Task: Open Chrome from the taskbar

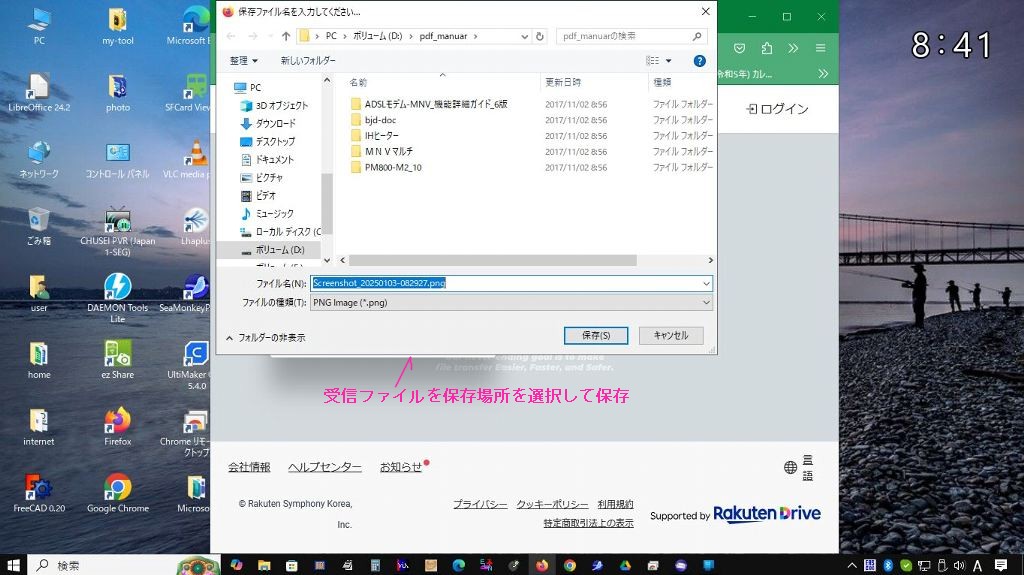Action: 570,565
